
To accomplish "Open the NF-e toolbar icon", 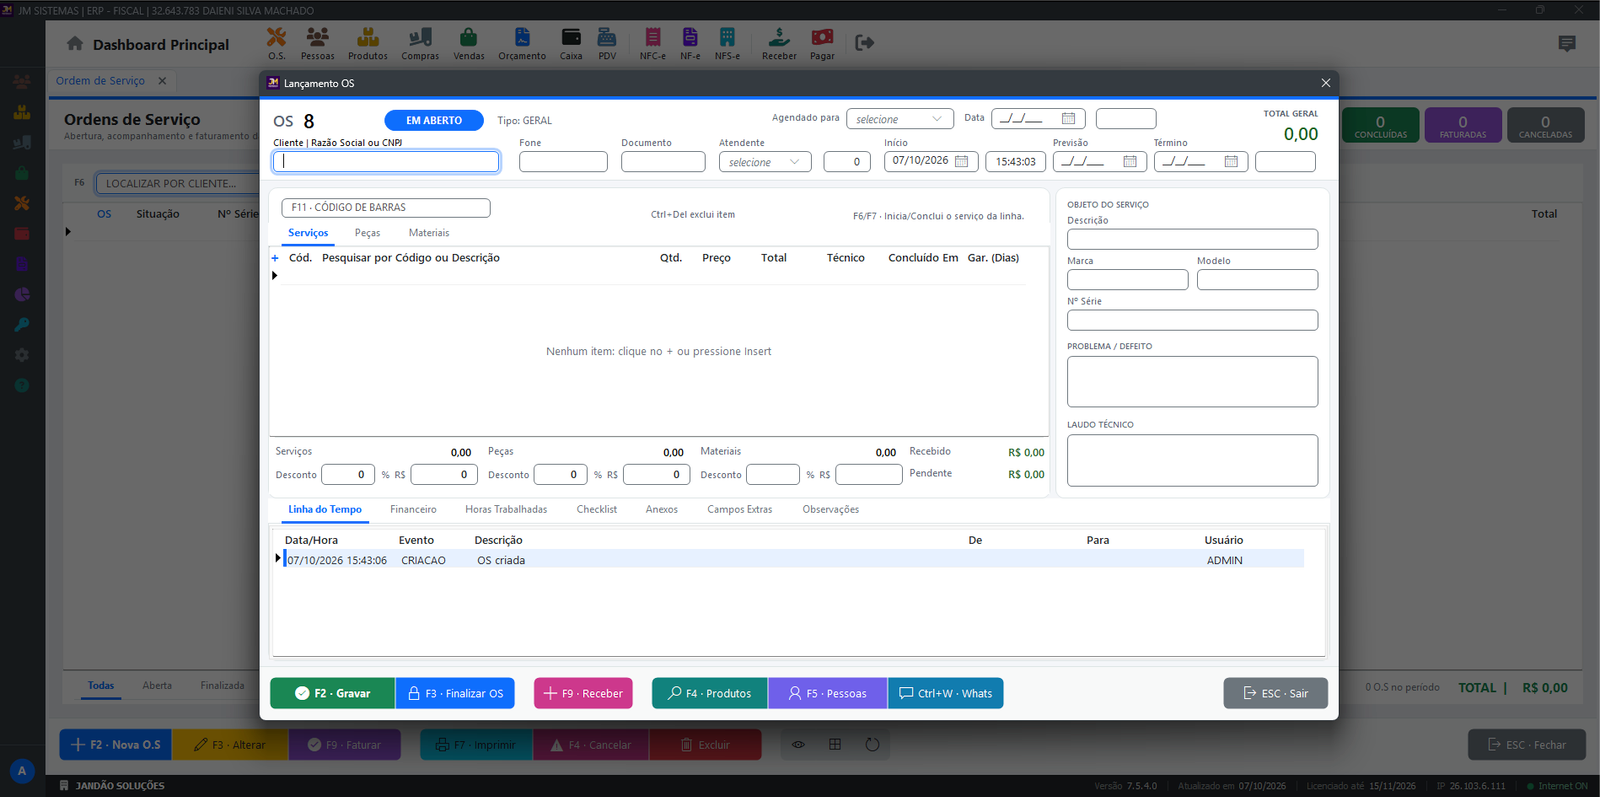I will coord(690,43).
